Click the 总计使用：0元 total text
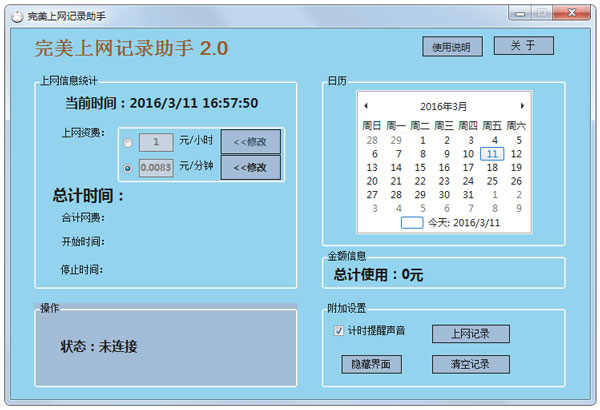Viewport: 600px width, 410px height. click(x=378, y=274)
